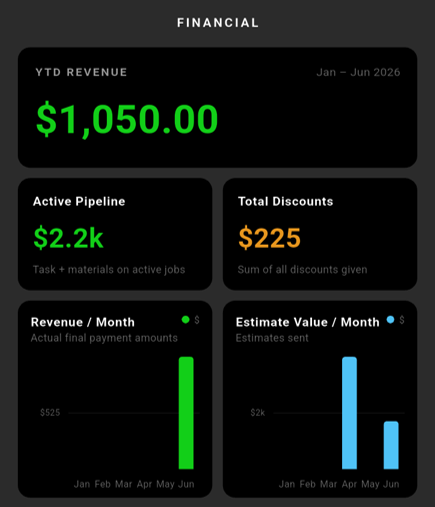Select the Estimates sent subtitle
435x507 pixels.
pyautogui.click(x=272, y=338)
